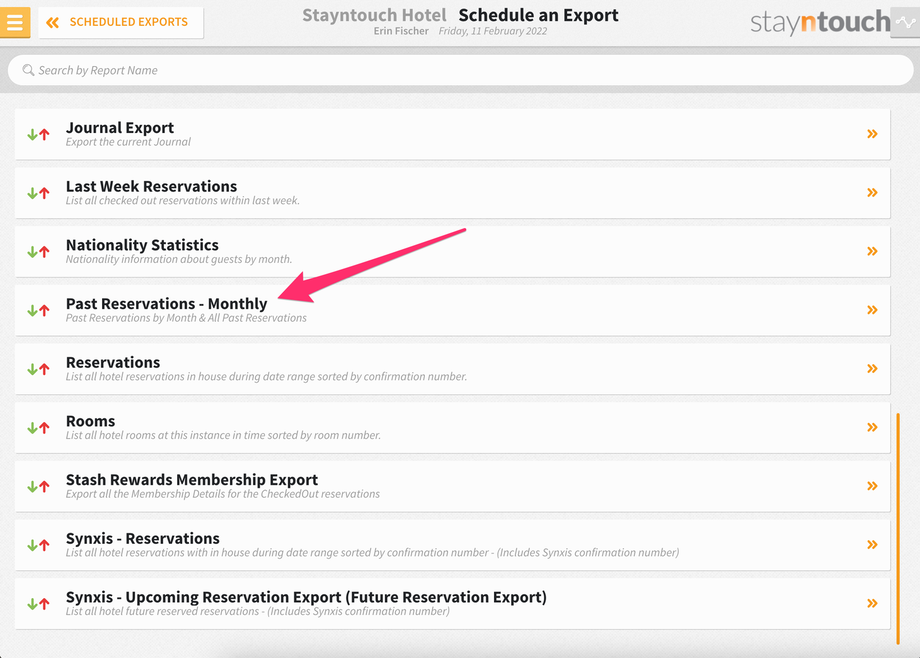Click the export arrows icon for Last Week Reservations
Viewport: 920px width, 658px height.
pos(39,193)
